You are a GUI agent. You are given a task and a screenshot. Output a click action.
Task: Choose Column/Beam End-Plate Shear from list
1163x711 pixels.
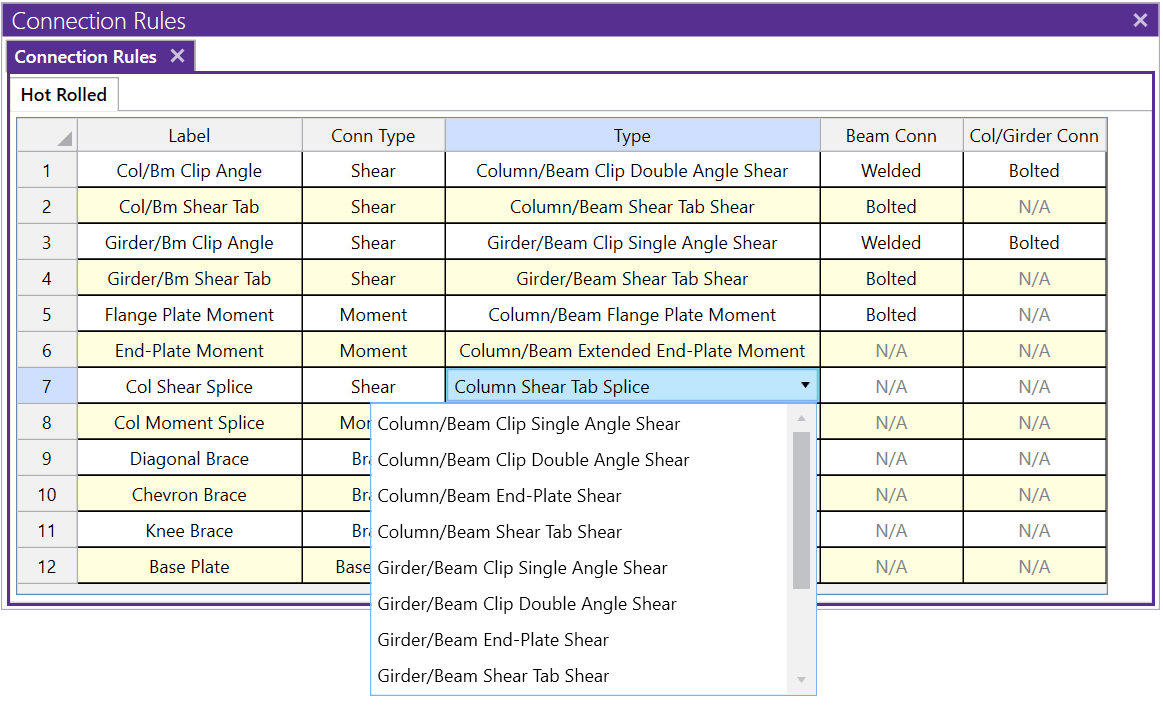(x=499, y=496)
